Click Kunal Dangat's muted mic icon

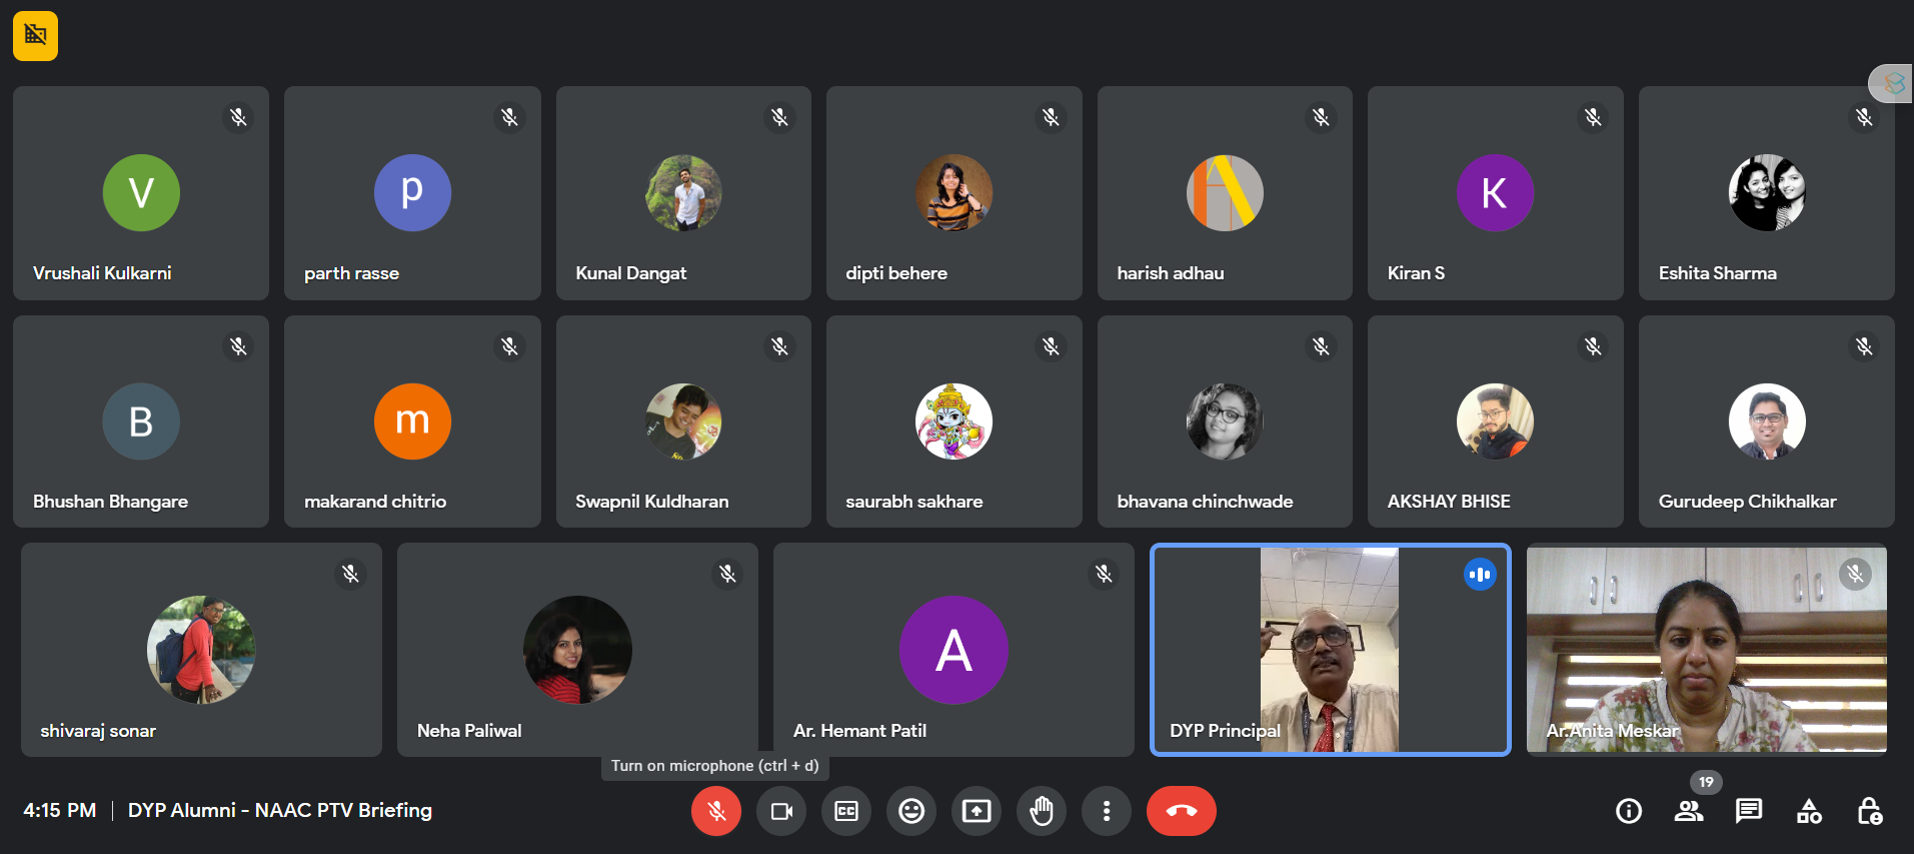(780, 117)
